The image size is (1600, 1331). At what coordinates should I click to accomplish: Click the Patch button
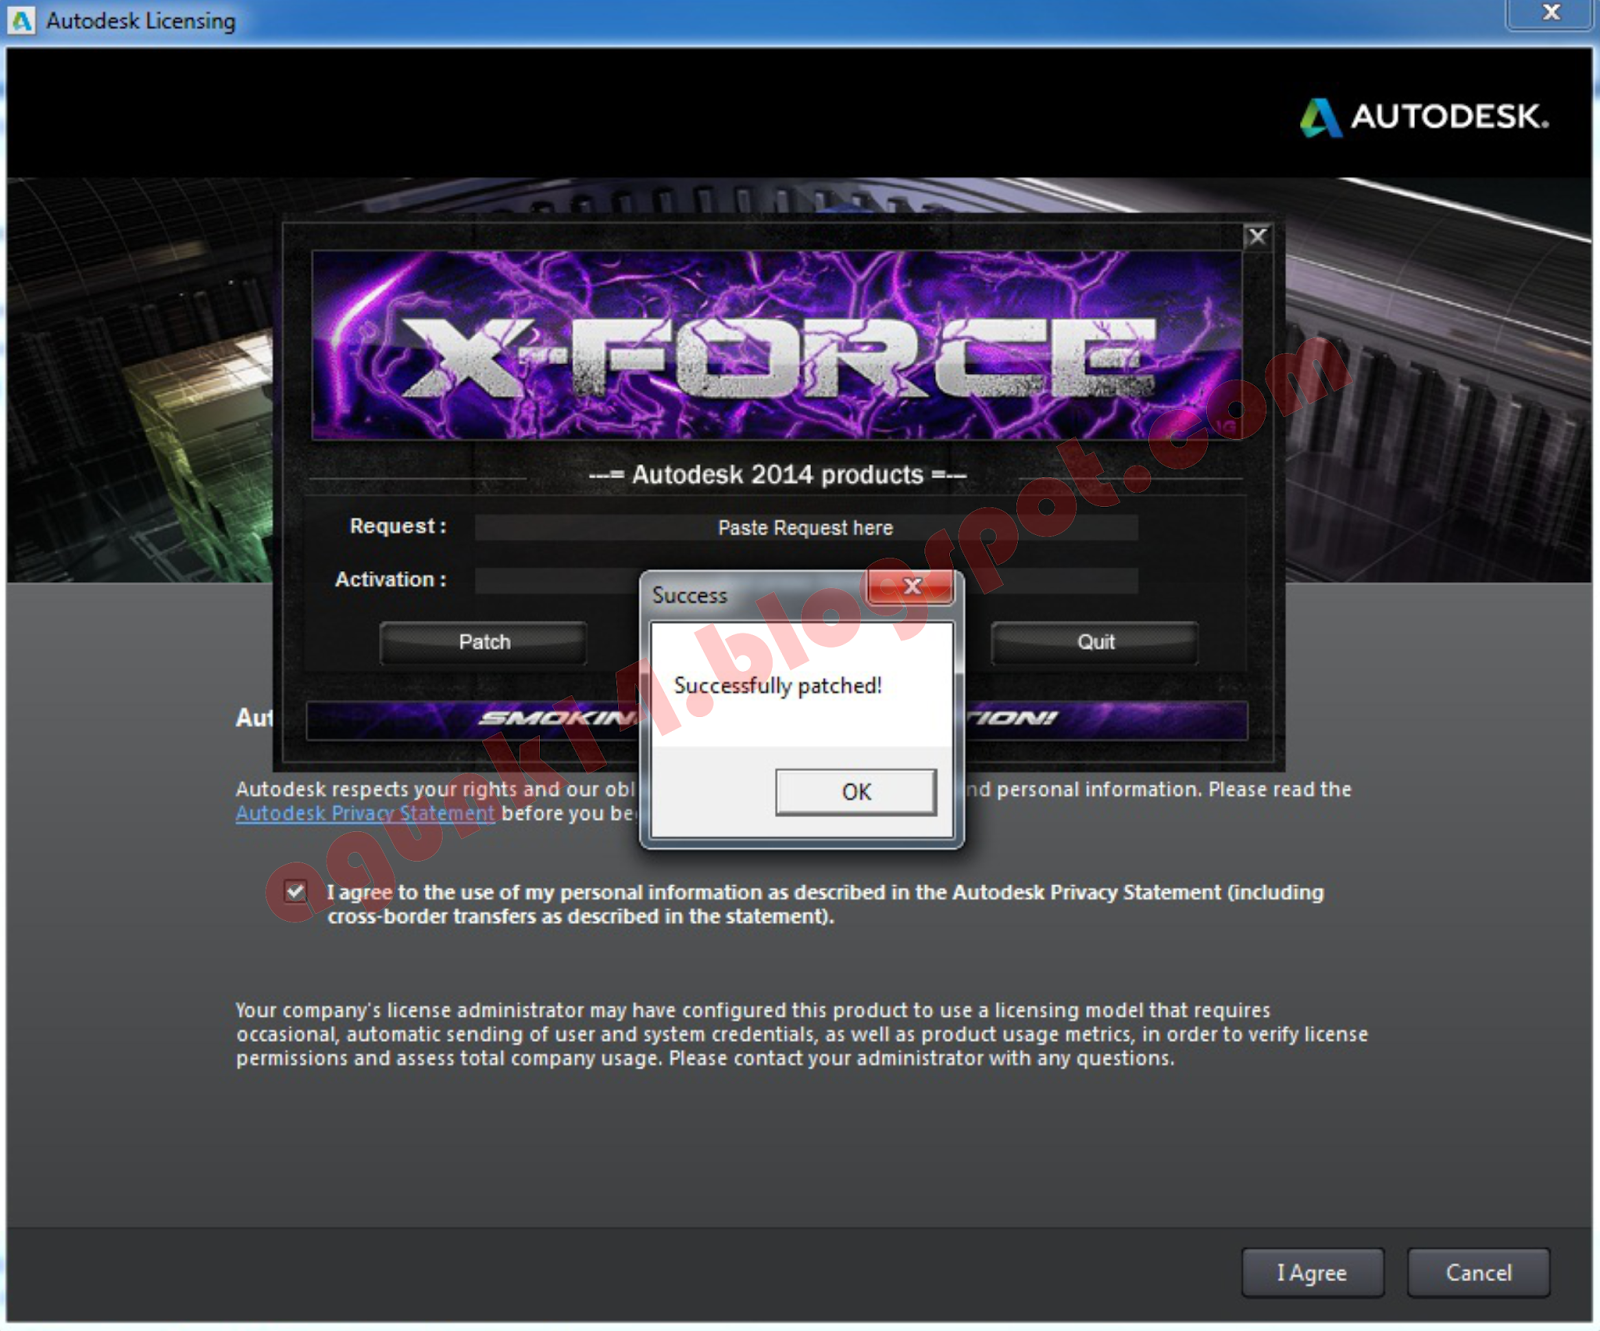coord(484,642)
